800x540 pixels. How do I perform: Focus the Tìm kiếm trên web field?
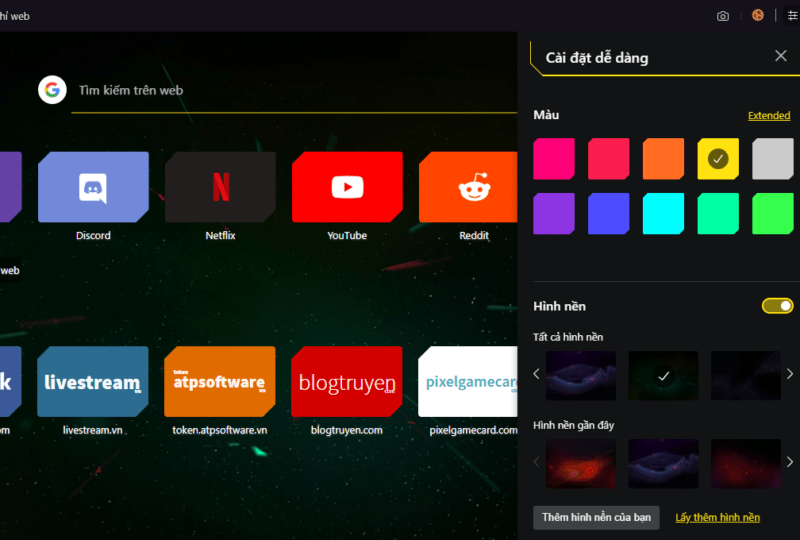pos(294,90)
